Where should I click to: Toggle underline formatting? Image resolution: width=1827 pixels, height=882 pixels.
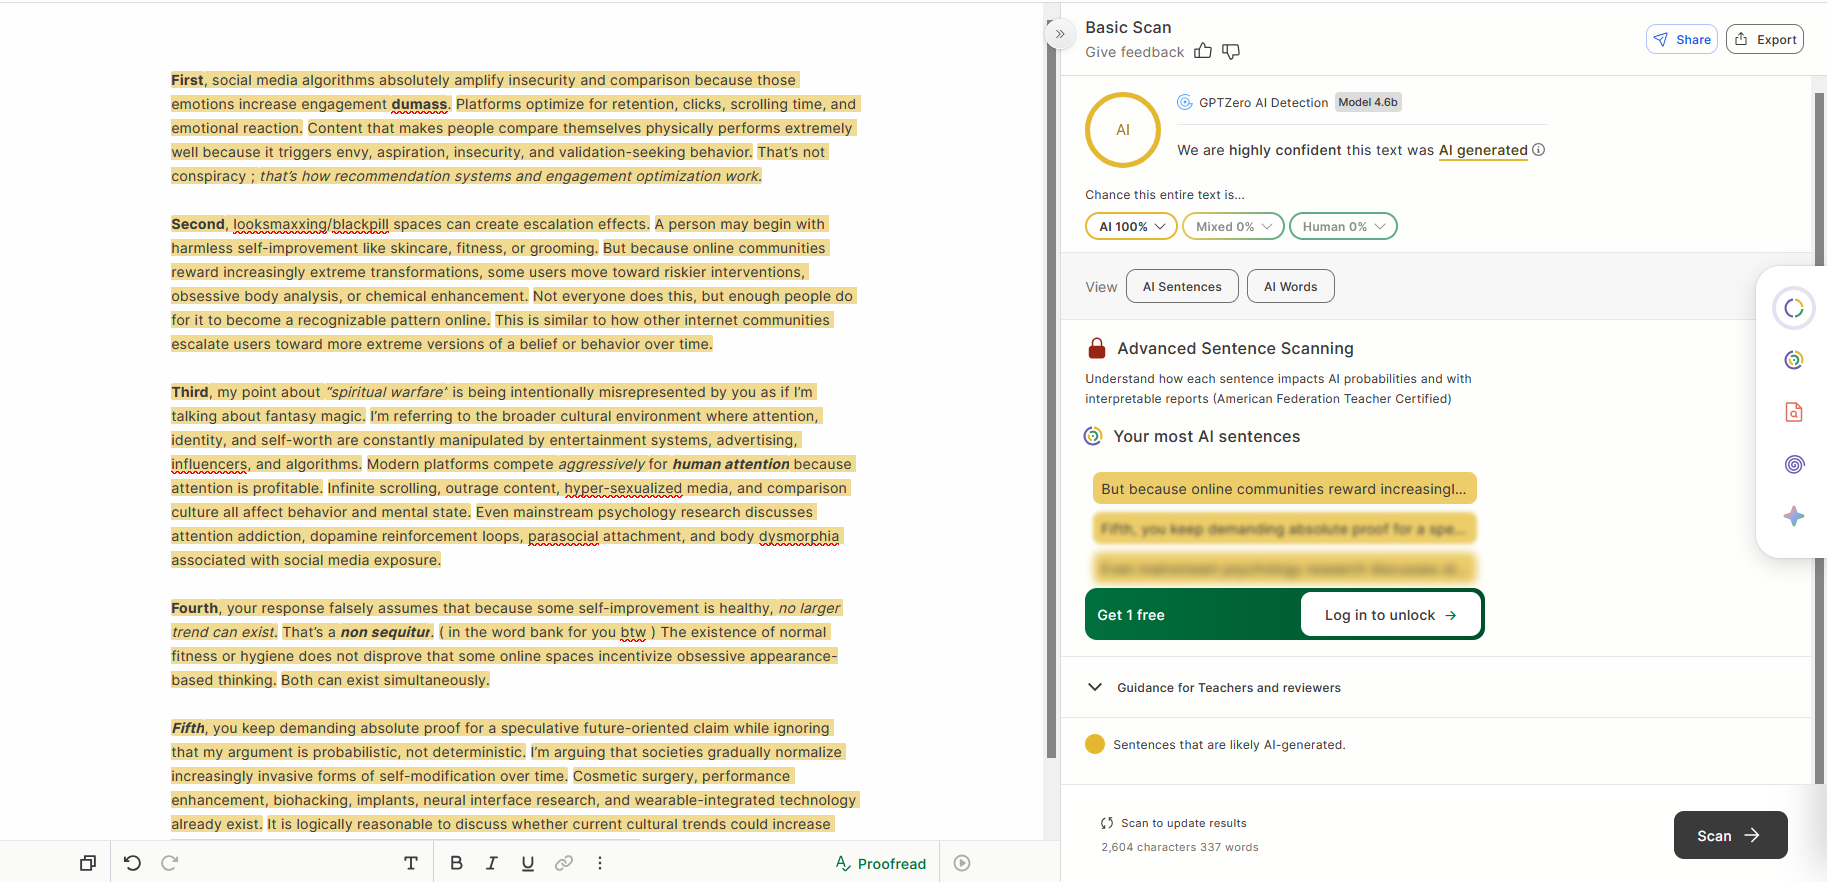coord(528,863)
